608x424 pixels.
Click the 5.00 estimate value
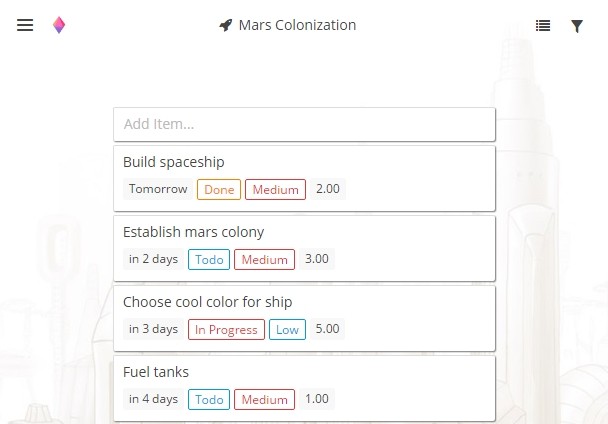point(327,329)
